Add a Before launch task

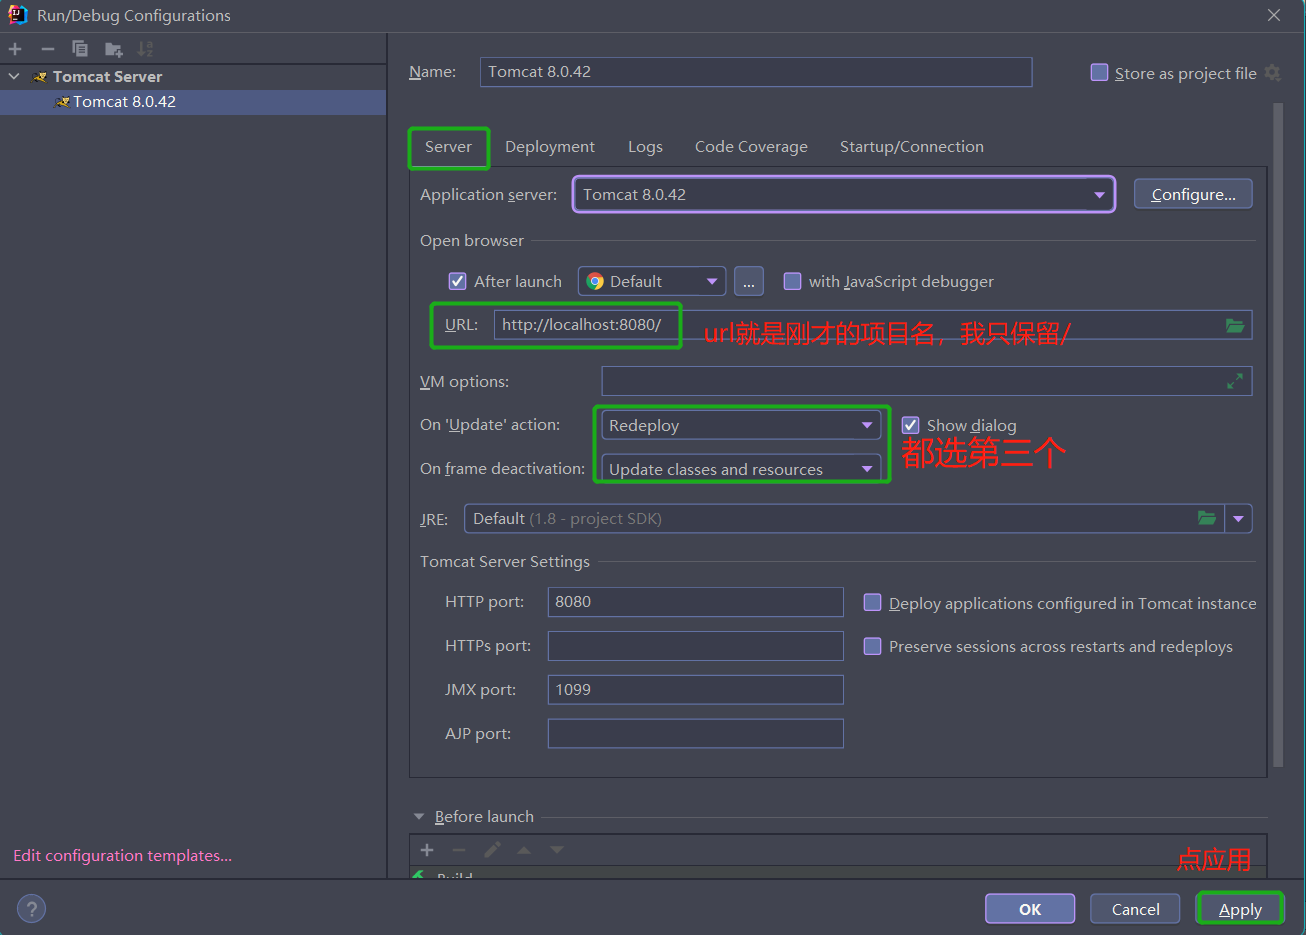coord(427,850)
